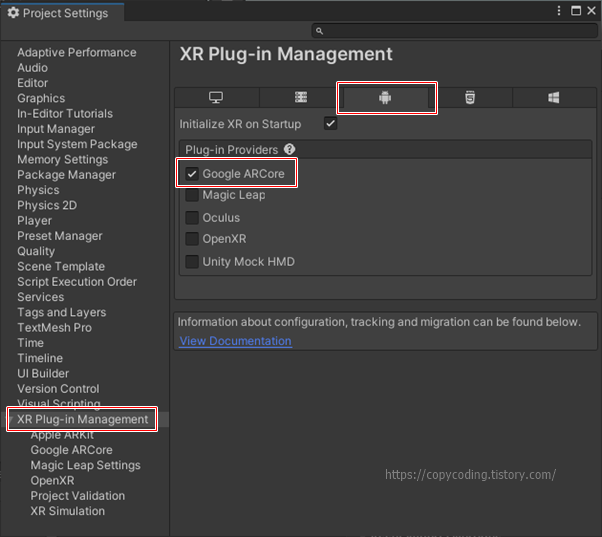Close the Project Settings window
Viewport: 602px width, 537px height.
coord(592,11)
